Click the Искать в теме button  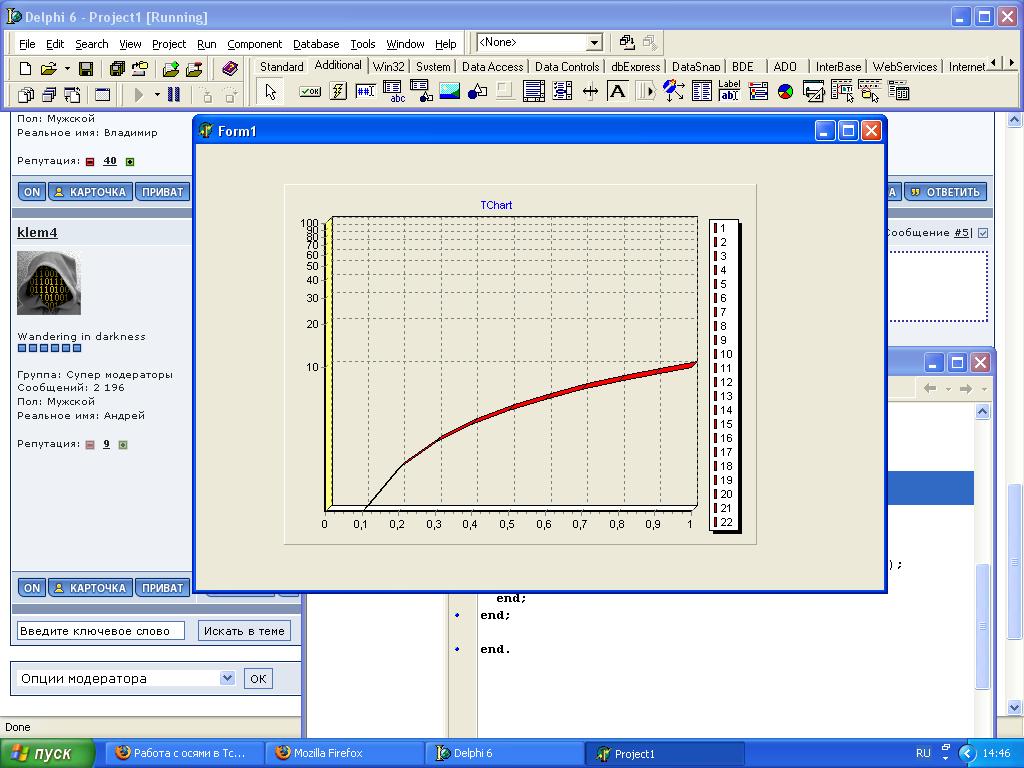coord(245,631)
